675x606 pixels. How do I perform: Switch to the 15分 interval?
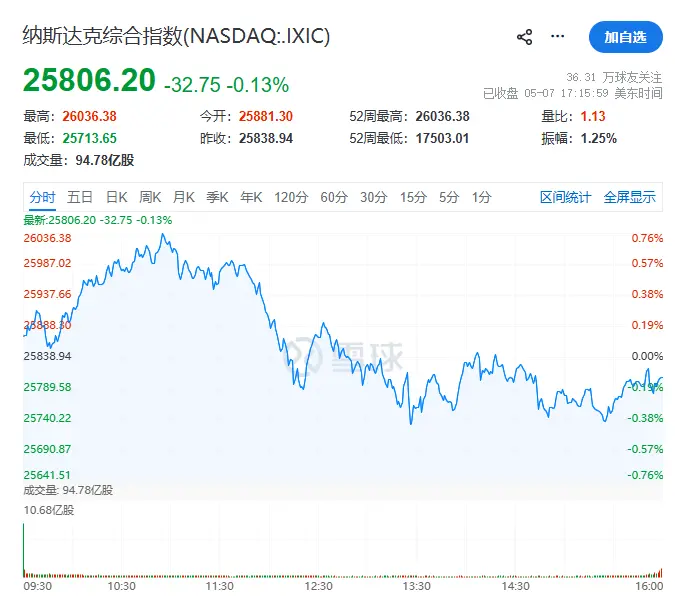[413, 197]
